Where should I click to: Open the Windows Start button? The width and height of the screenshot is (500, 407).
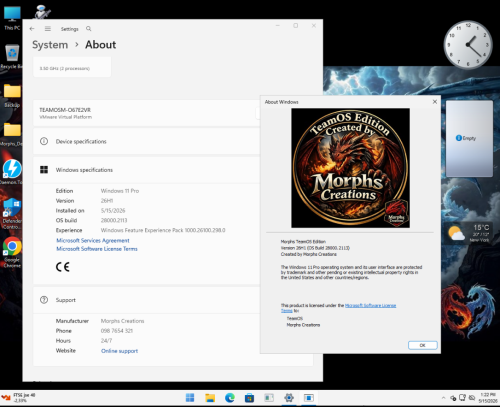(190, 397)
